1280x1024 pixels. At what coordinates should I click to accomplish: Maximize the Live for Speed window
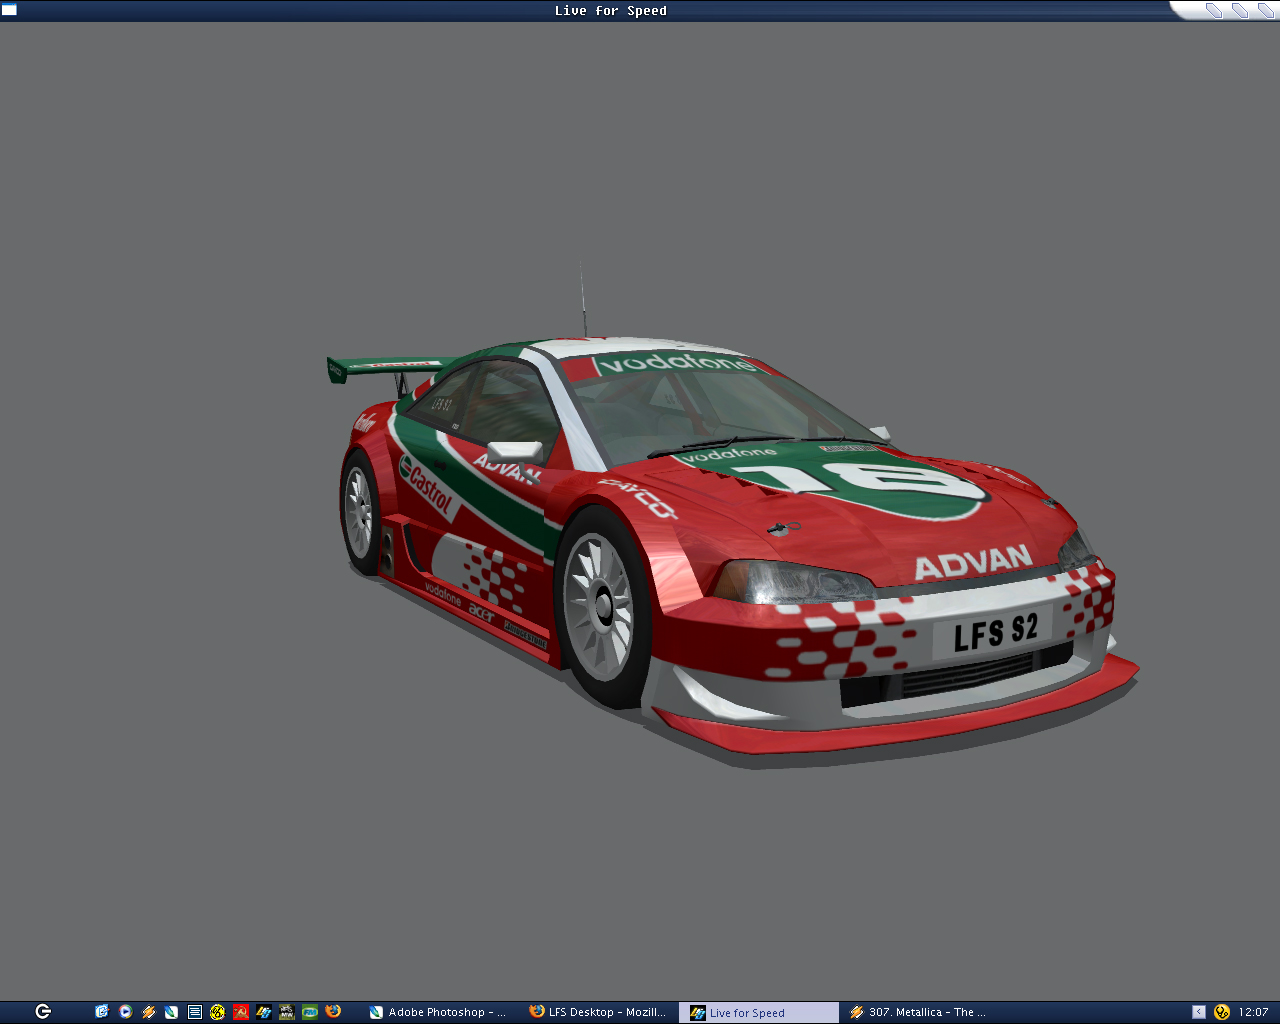(x=1240, y=10)
